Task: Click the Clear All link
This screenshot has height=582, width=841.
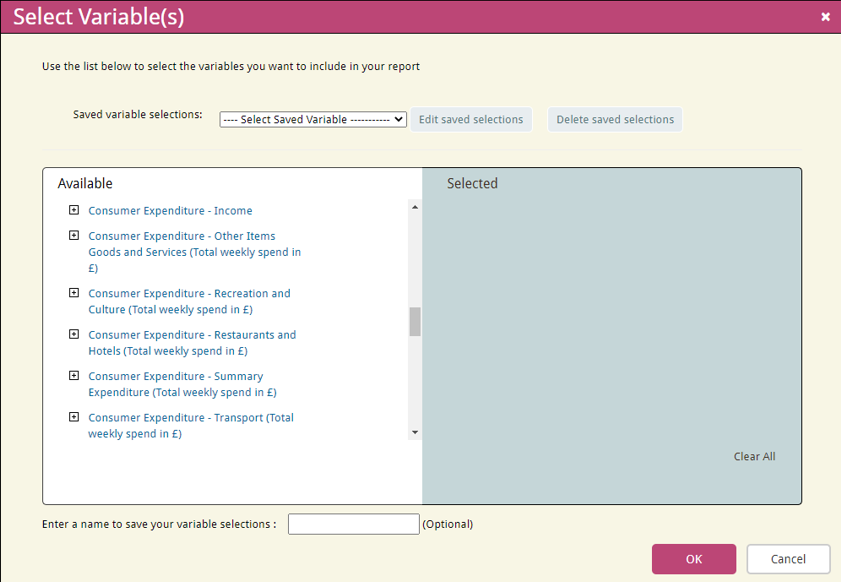Action: tap(754, 456)
